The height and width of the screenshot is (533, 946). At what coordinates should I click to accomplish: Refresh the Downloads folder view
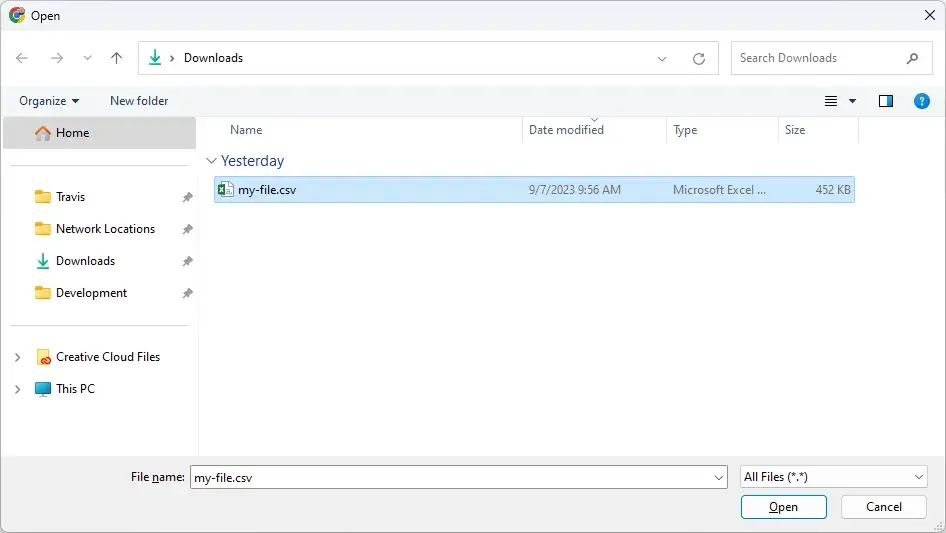[x=699, y=59]
